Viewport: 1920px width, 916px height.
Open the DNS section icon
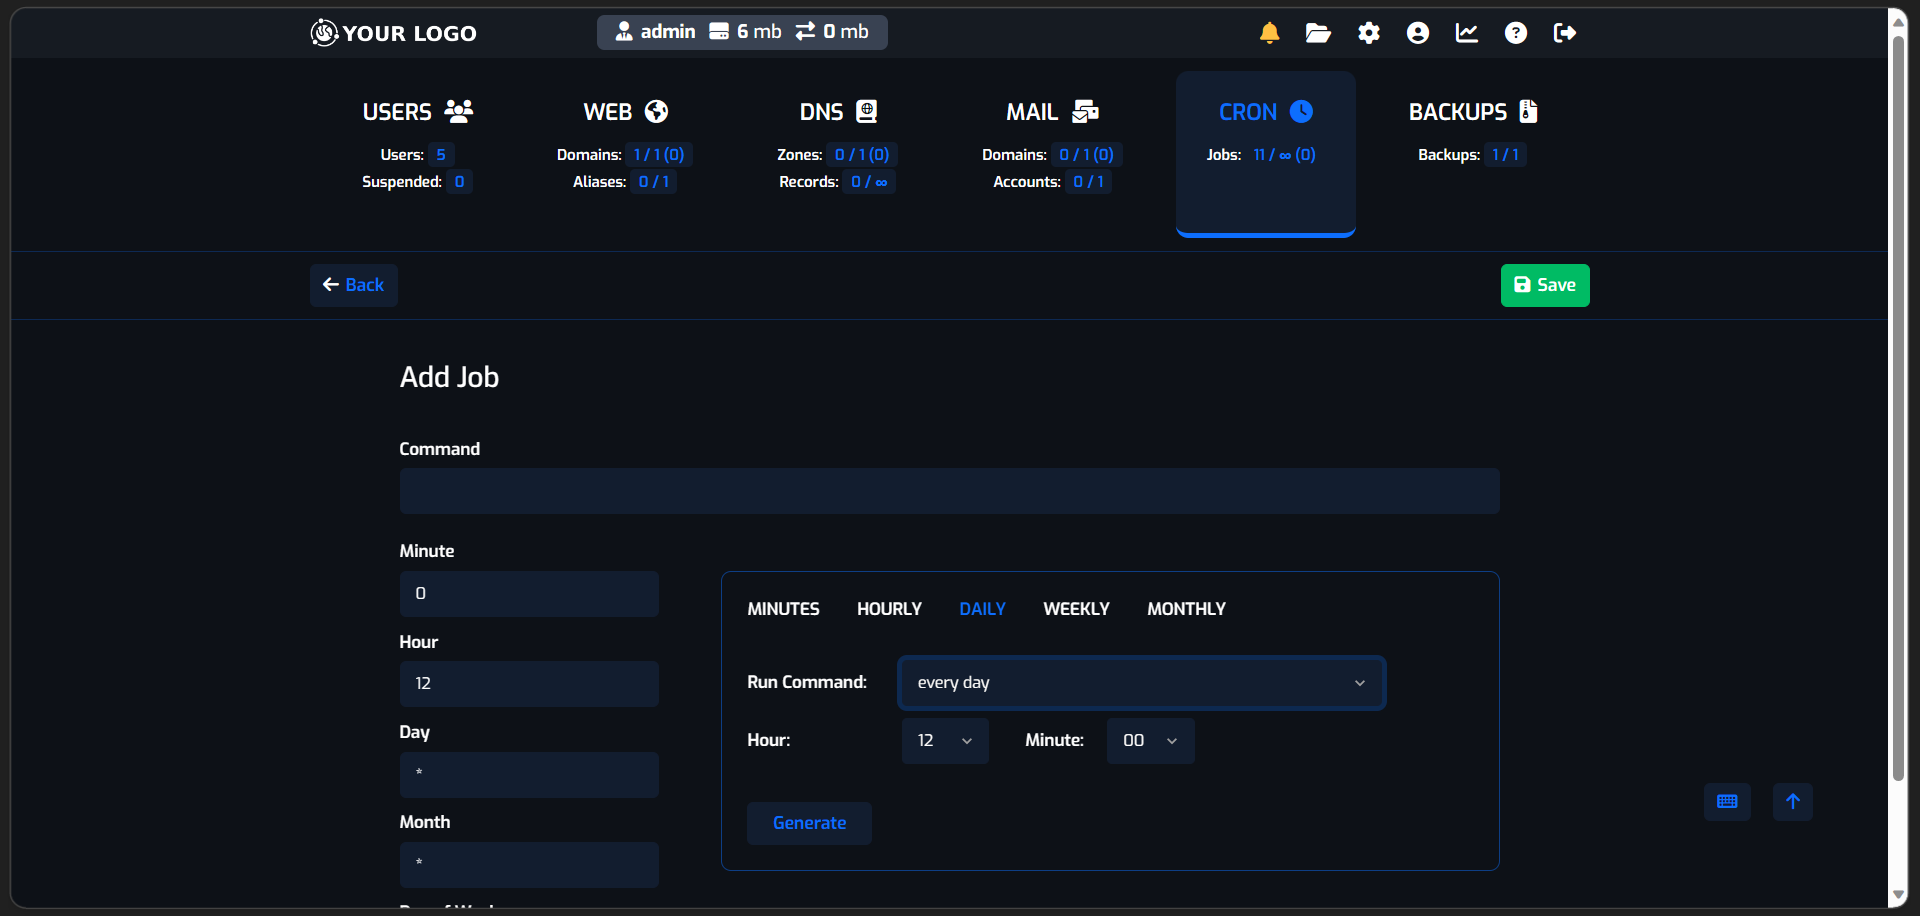click(x=864, y=111)
